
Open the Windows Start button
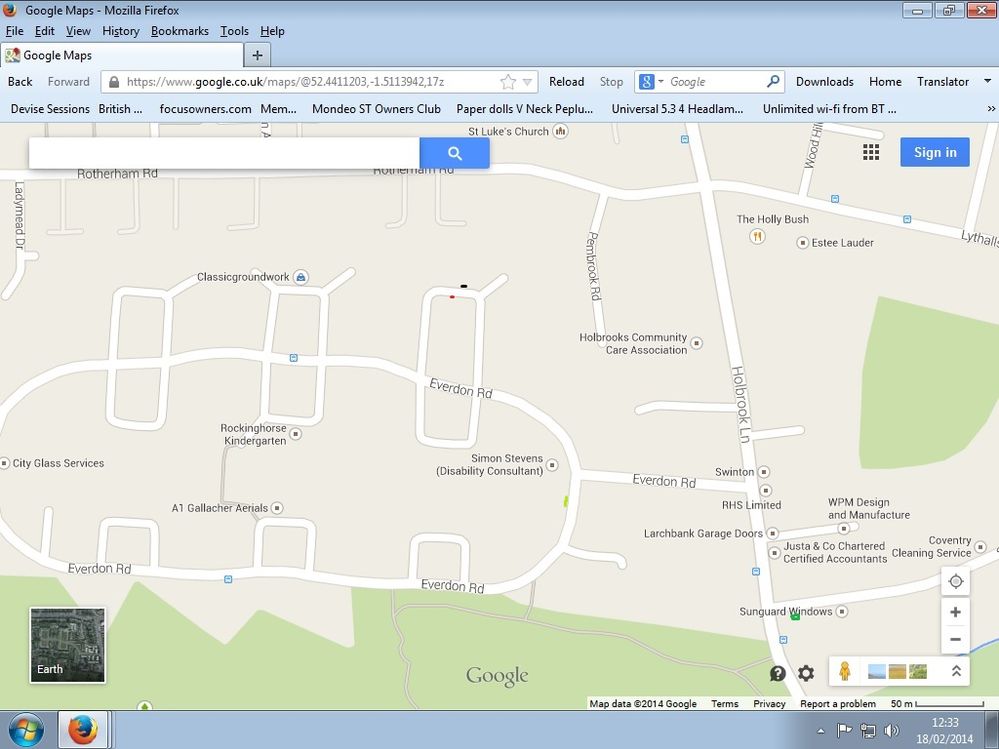pos(25,730)
